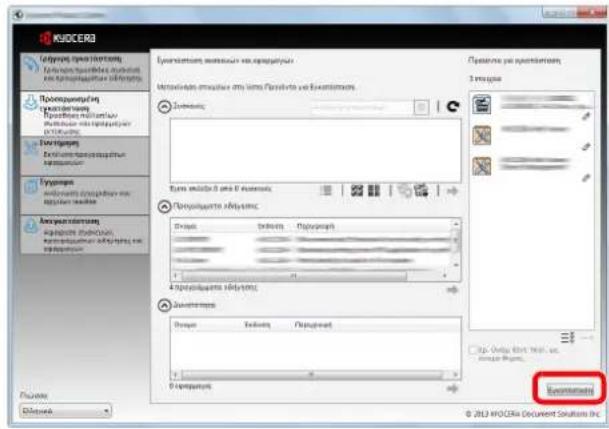Toggle the host name as port name checkbox
This screenshot has height=429, width=609.
(x=473, y=351)
